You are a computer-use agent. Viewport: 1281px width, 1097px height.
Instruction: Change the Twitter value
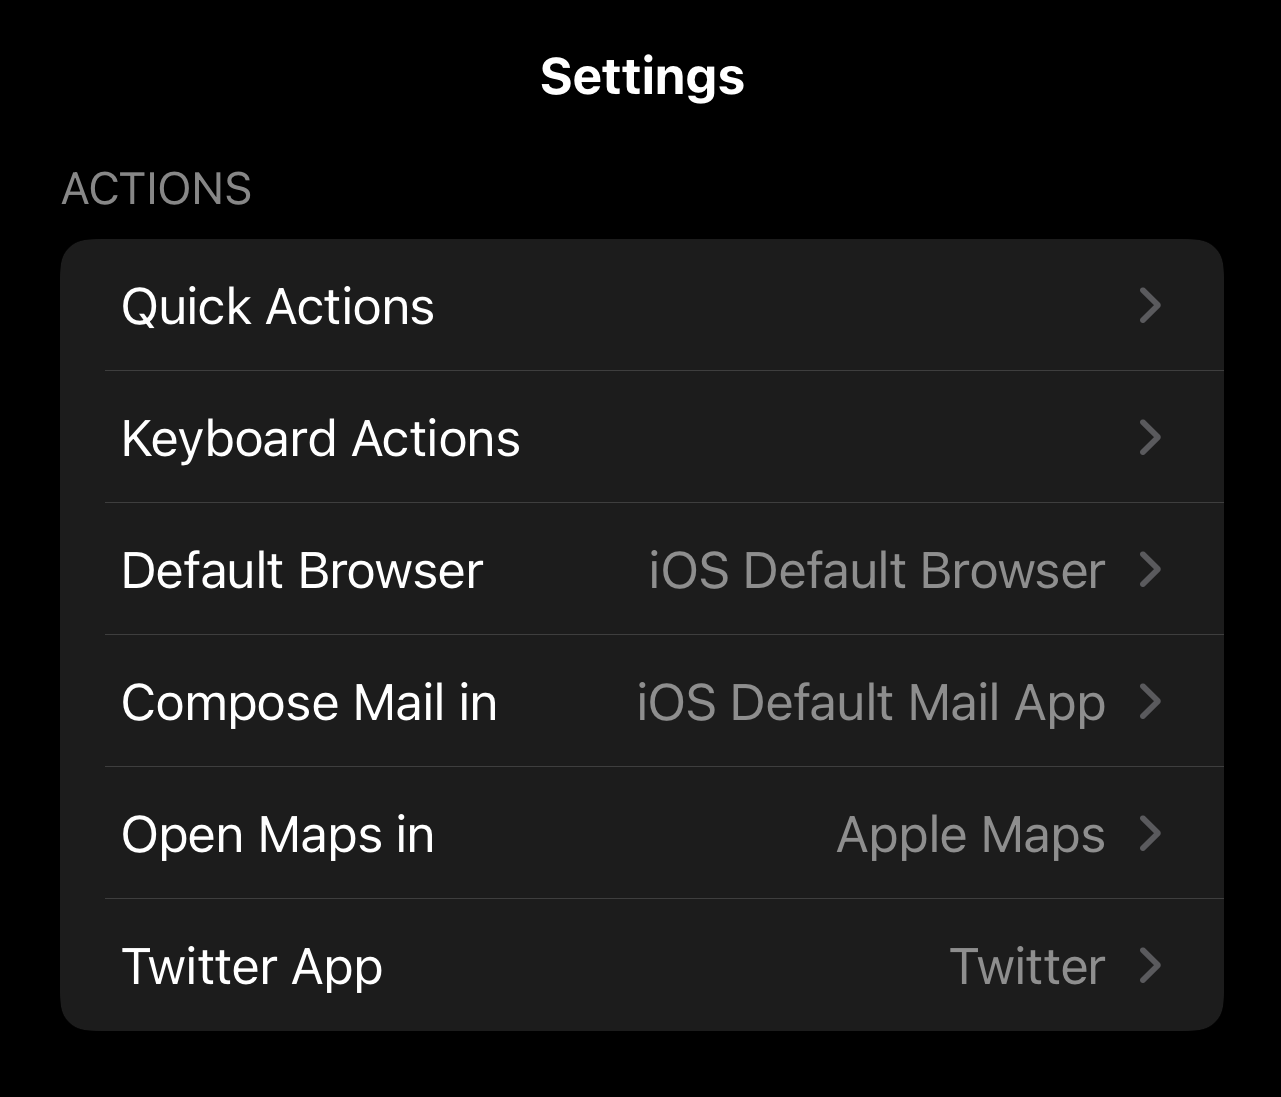point(1027,966)
